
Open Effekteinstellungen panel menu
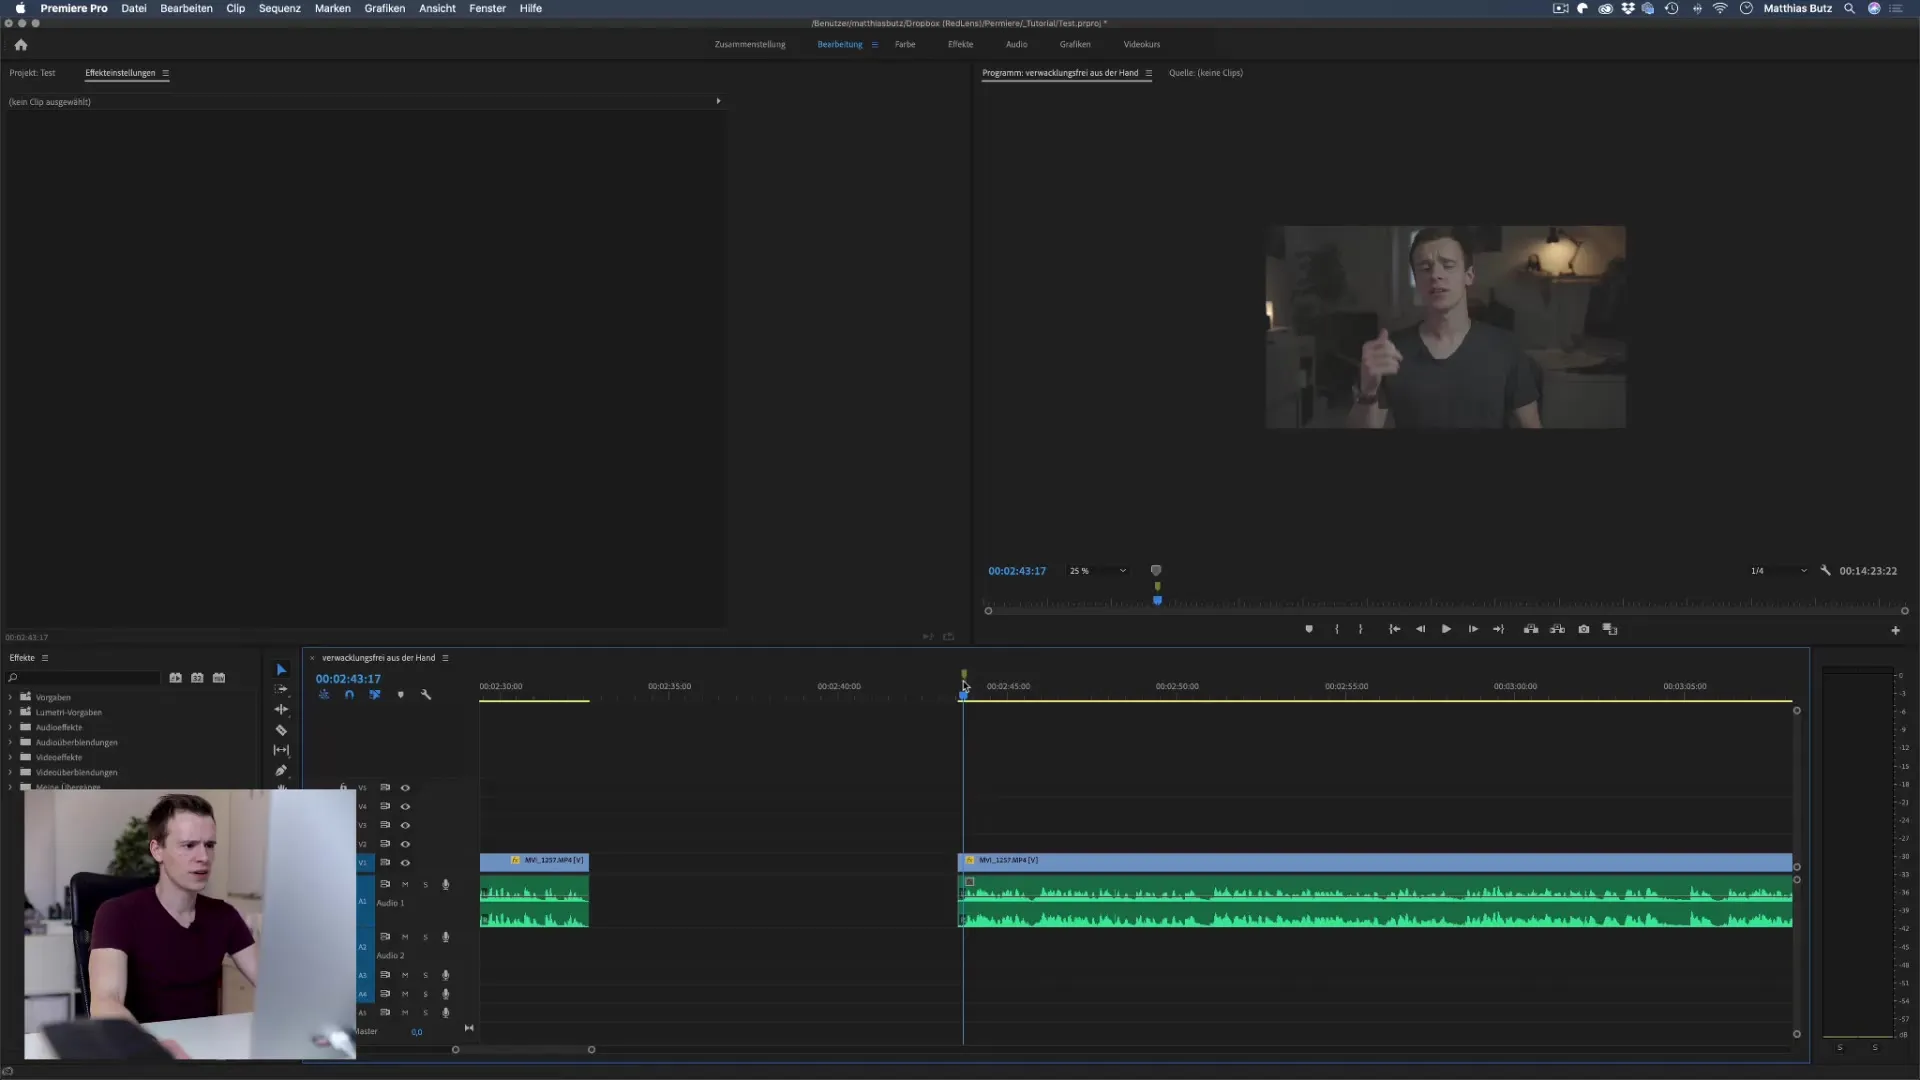[165, 73]
